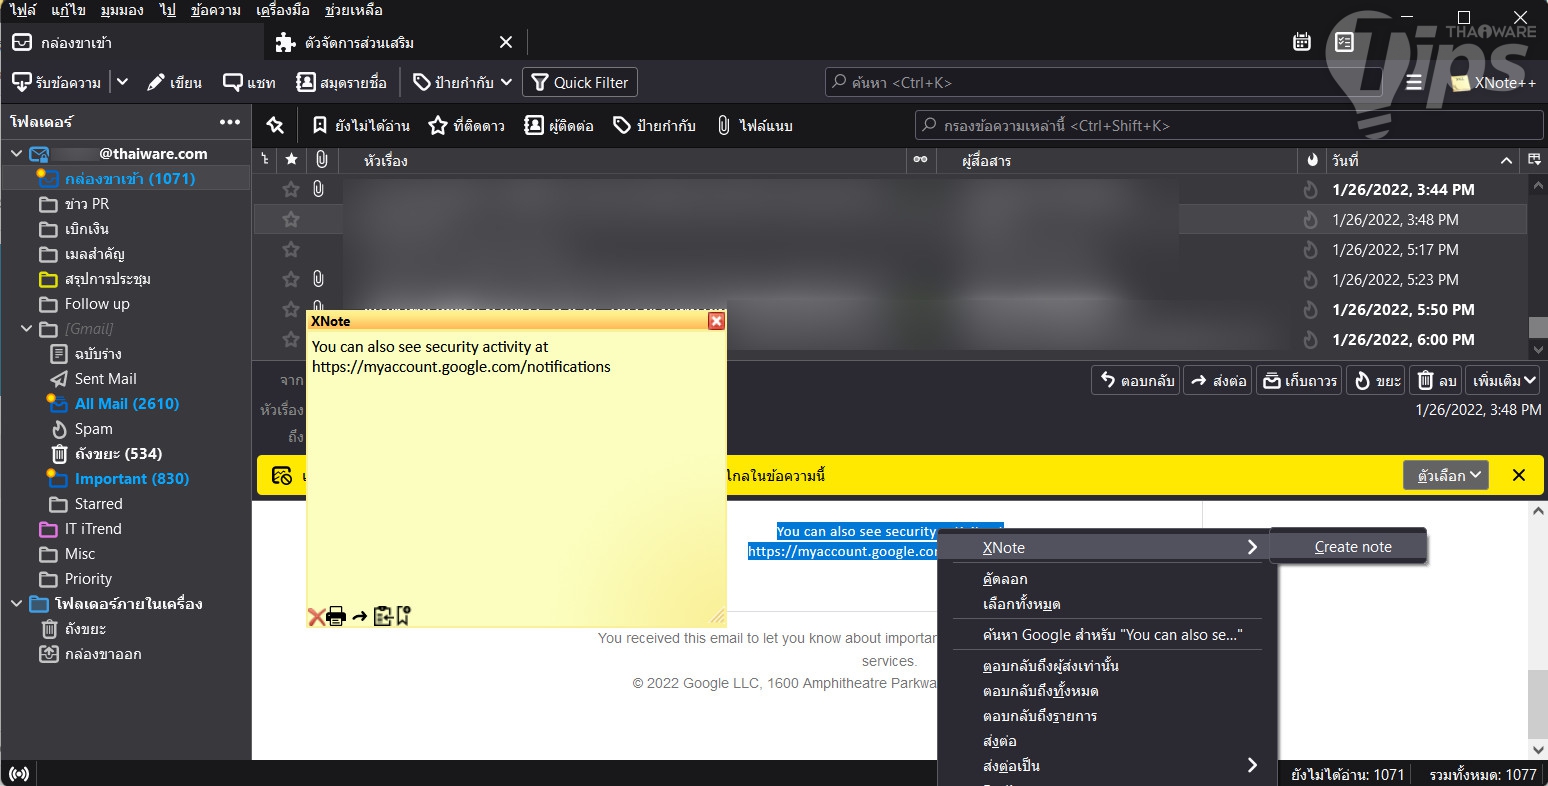Image resolution: width=1548 pixels, height=786 pixels.
Task: Switch to the กล่องขาเข้า inbox tab
Action: tap(133, 42)
